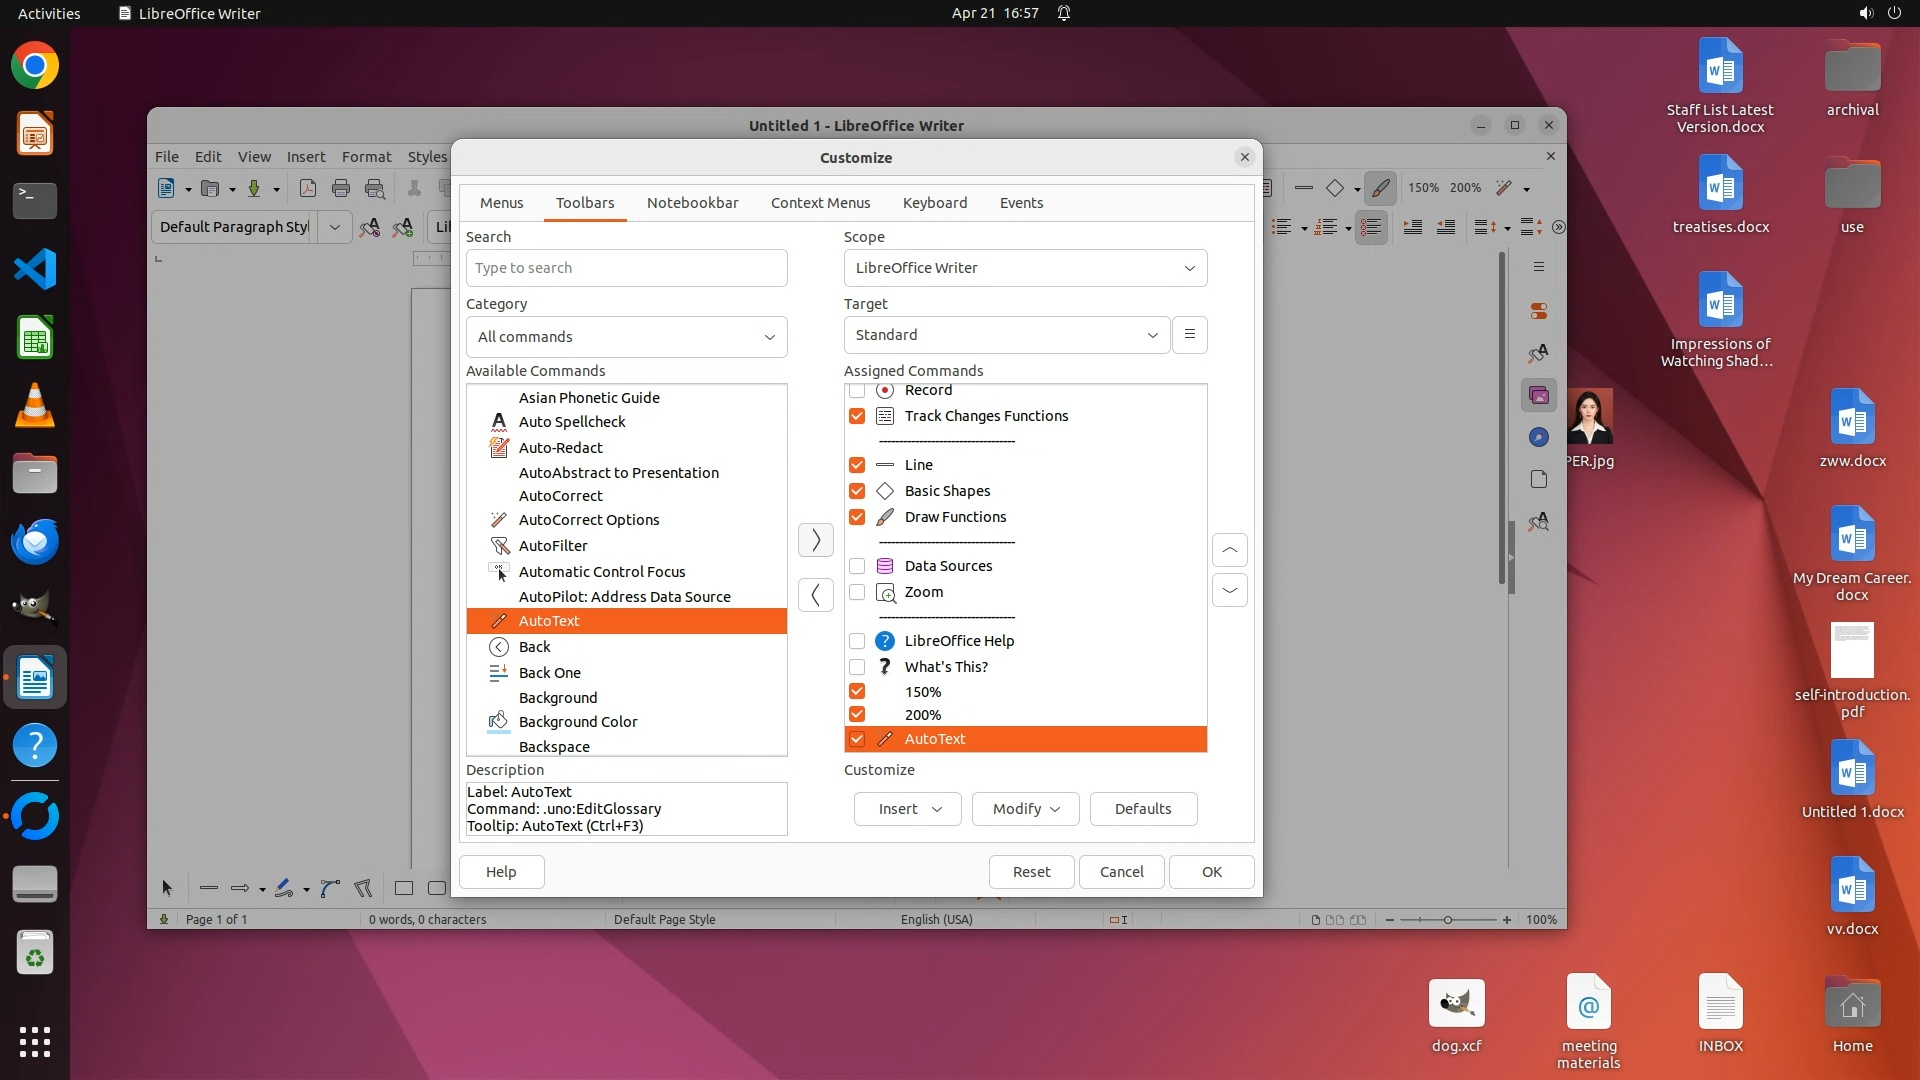Uncheck the Basic Shapes command
Image resolution: width=1920 pixels, height=1080 pixels.
coord(857,491)
